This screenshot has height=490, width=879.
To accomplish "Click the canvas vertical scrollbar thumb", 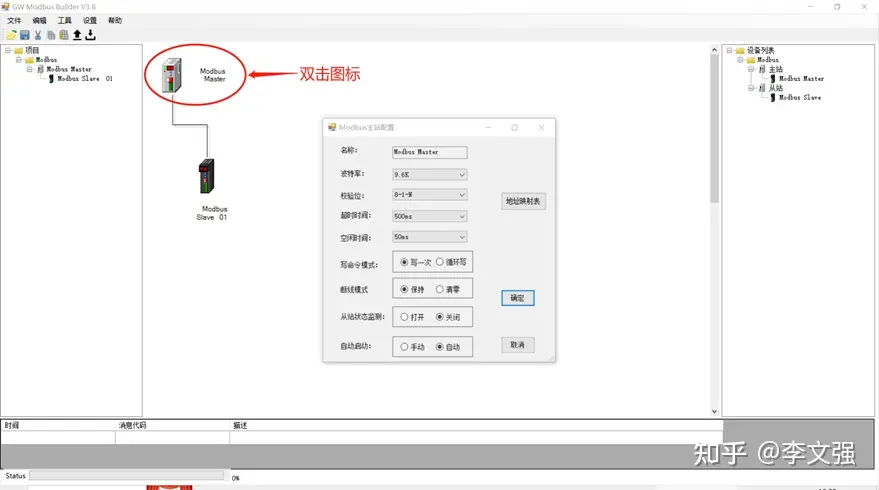I will [x=714, y=129].
